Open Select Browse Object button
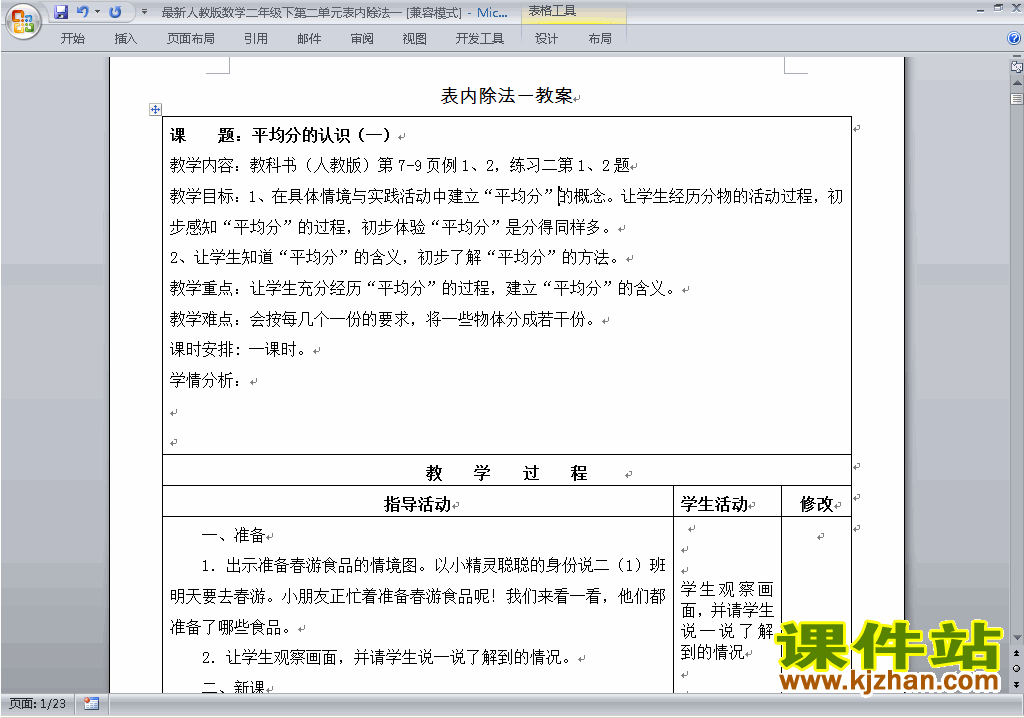 pos(1017,668)
